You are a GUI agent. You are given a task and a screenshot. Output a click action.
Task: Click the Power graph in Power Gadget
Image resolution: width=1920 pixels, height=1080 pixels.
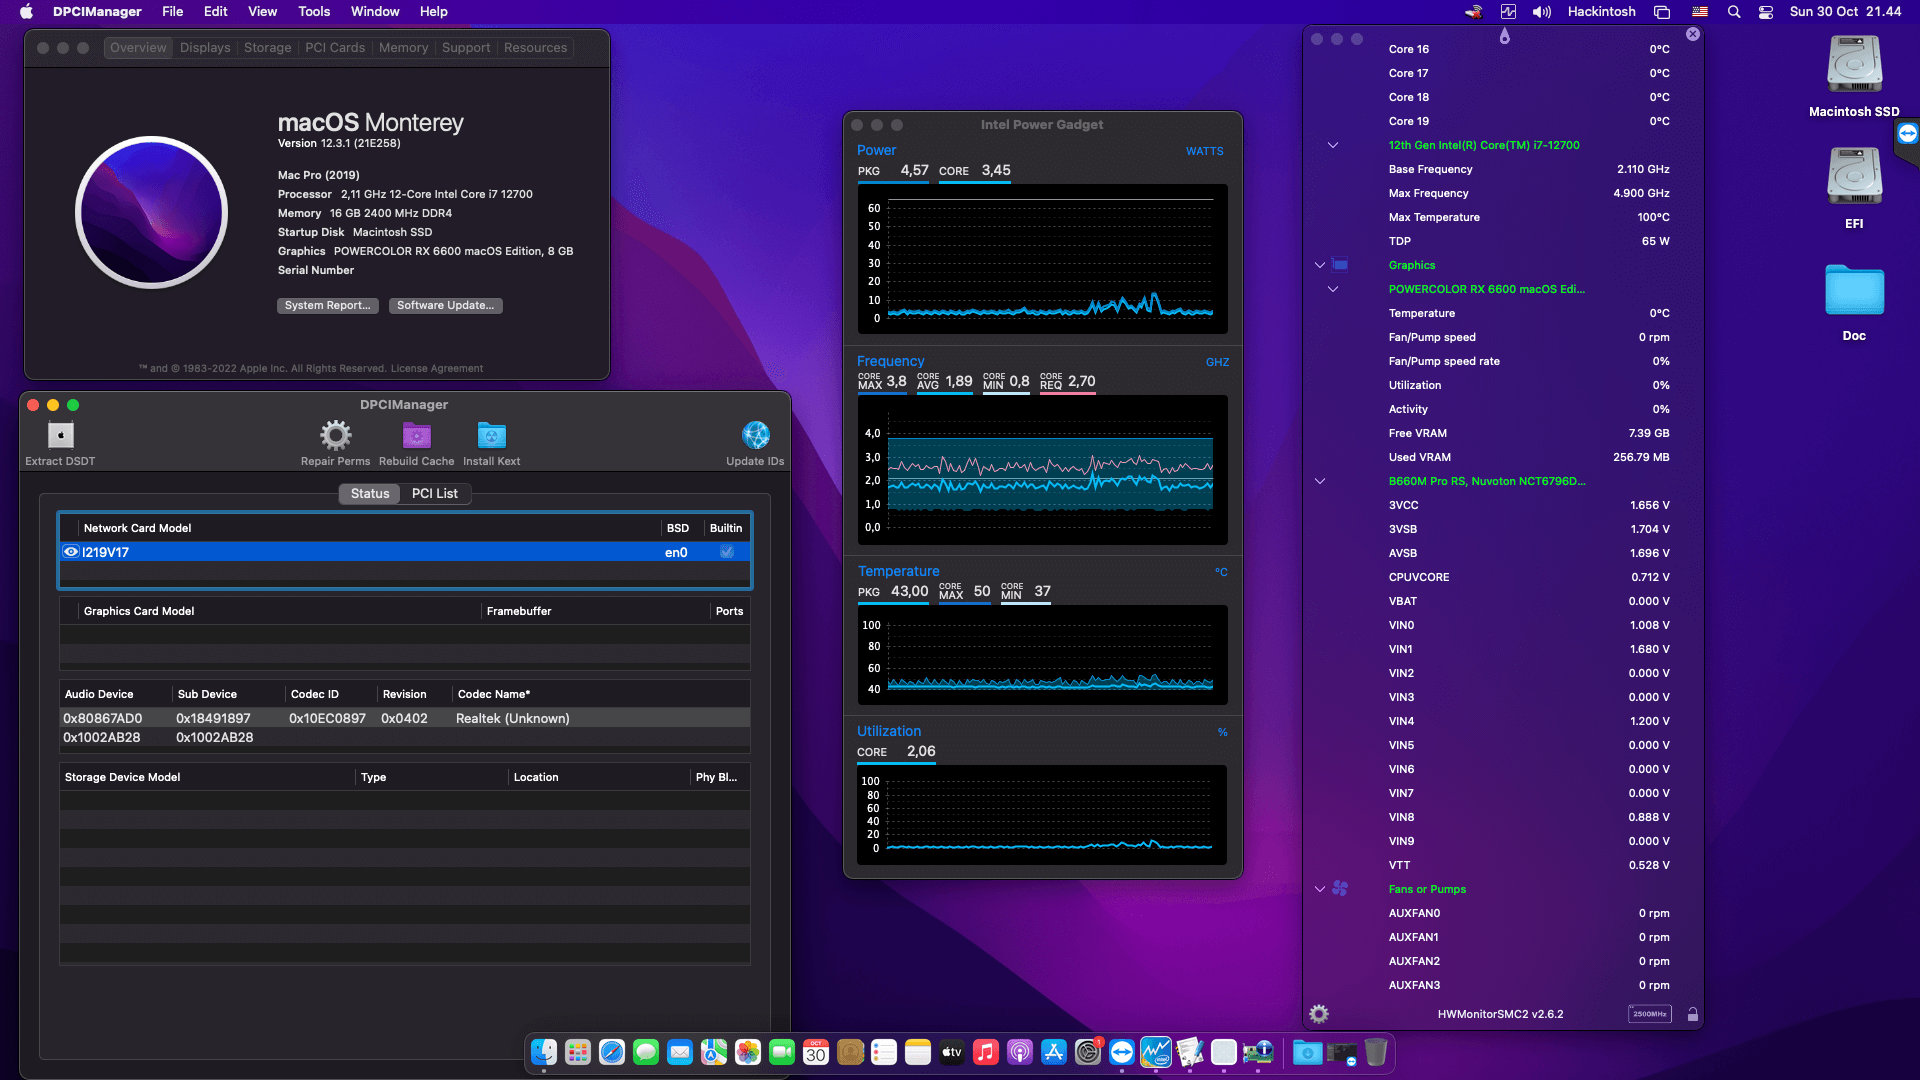tap(1042, 260)
